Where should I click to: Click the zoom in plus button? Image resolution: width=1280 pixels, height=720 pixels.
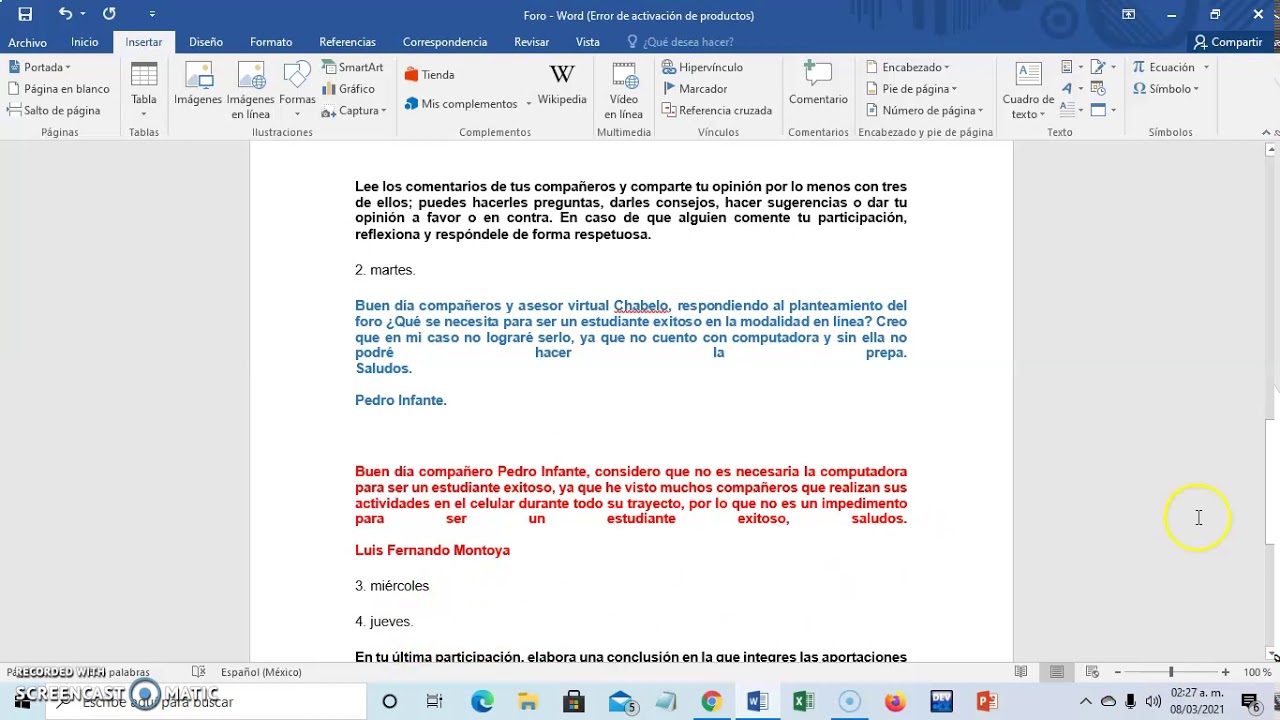click(1225, 672)
